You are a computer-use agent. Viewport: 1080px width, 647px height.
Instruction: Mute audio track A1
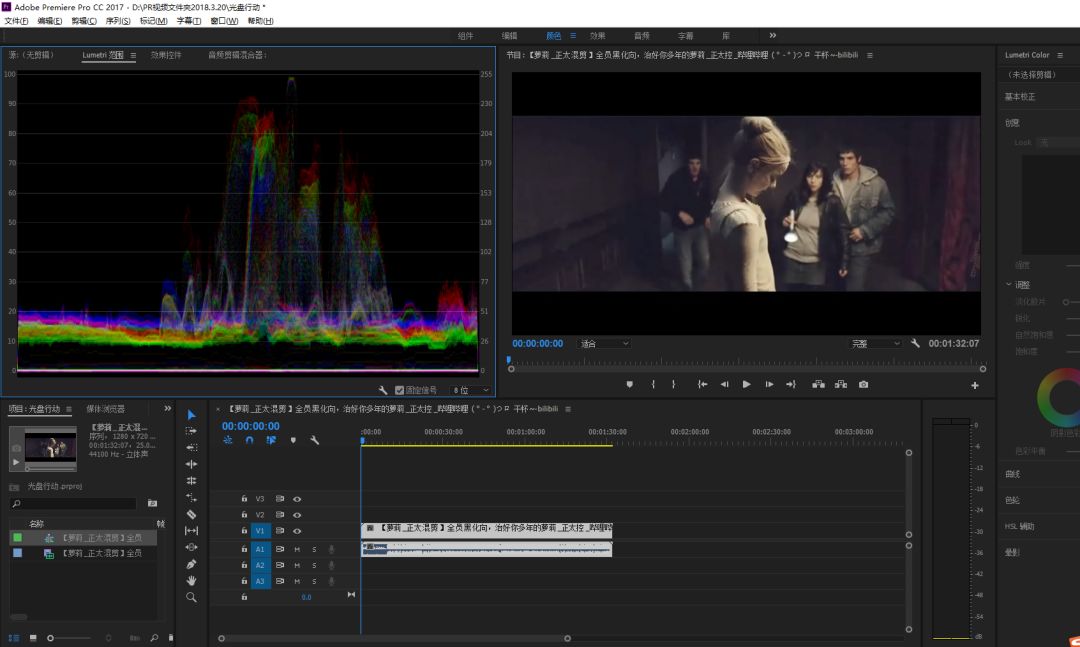coord(297,549)
